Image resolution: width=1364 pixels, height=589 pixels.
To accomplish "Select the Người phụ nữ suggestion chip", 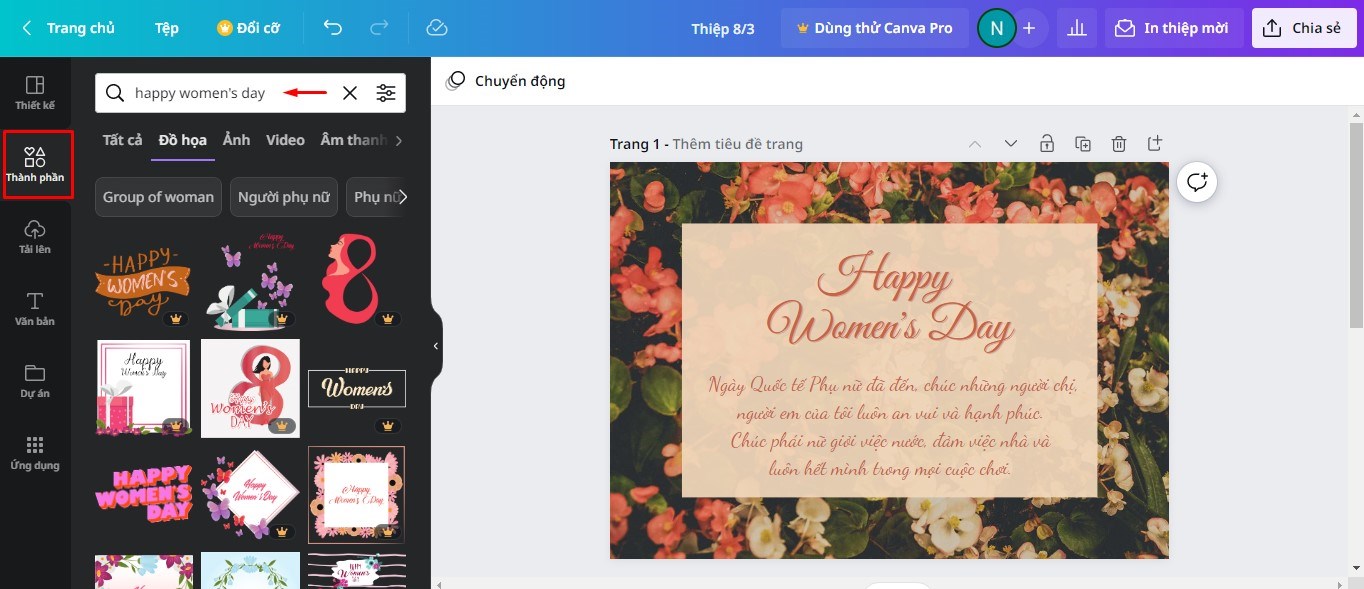I will (284, 197).
